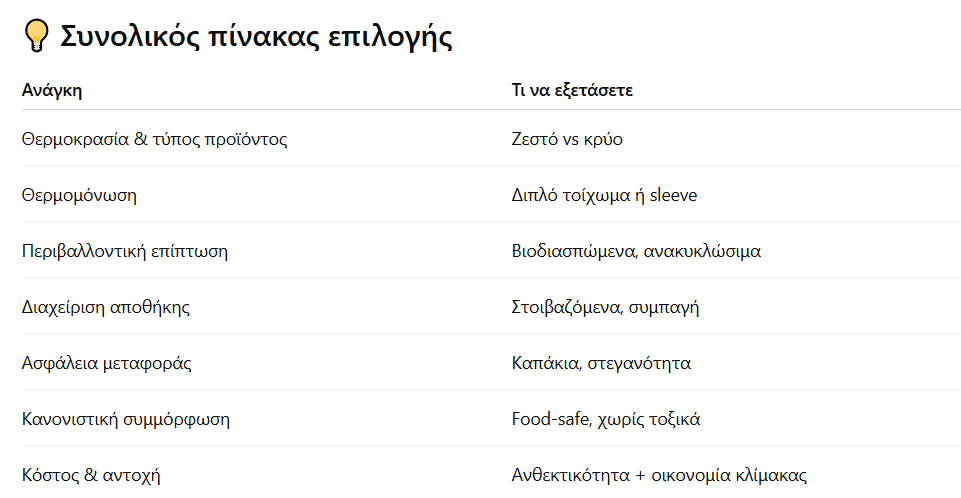Screen dimensions: 961x498
Task: Select the Διαχείριση αποθήκης cell
Action: 106,307
